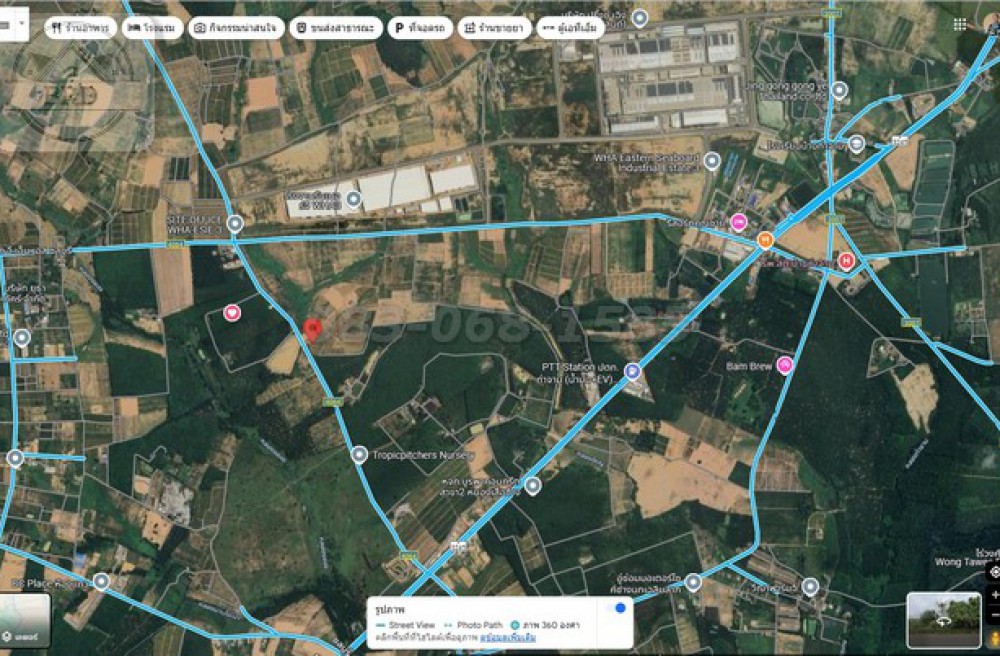The height and width of the screenshot is (656, 1000).
Task: Open the camera things-to-do chip
Action: tap(237, 28)
